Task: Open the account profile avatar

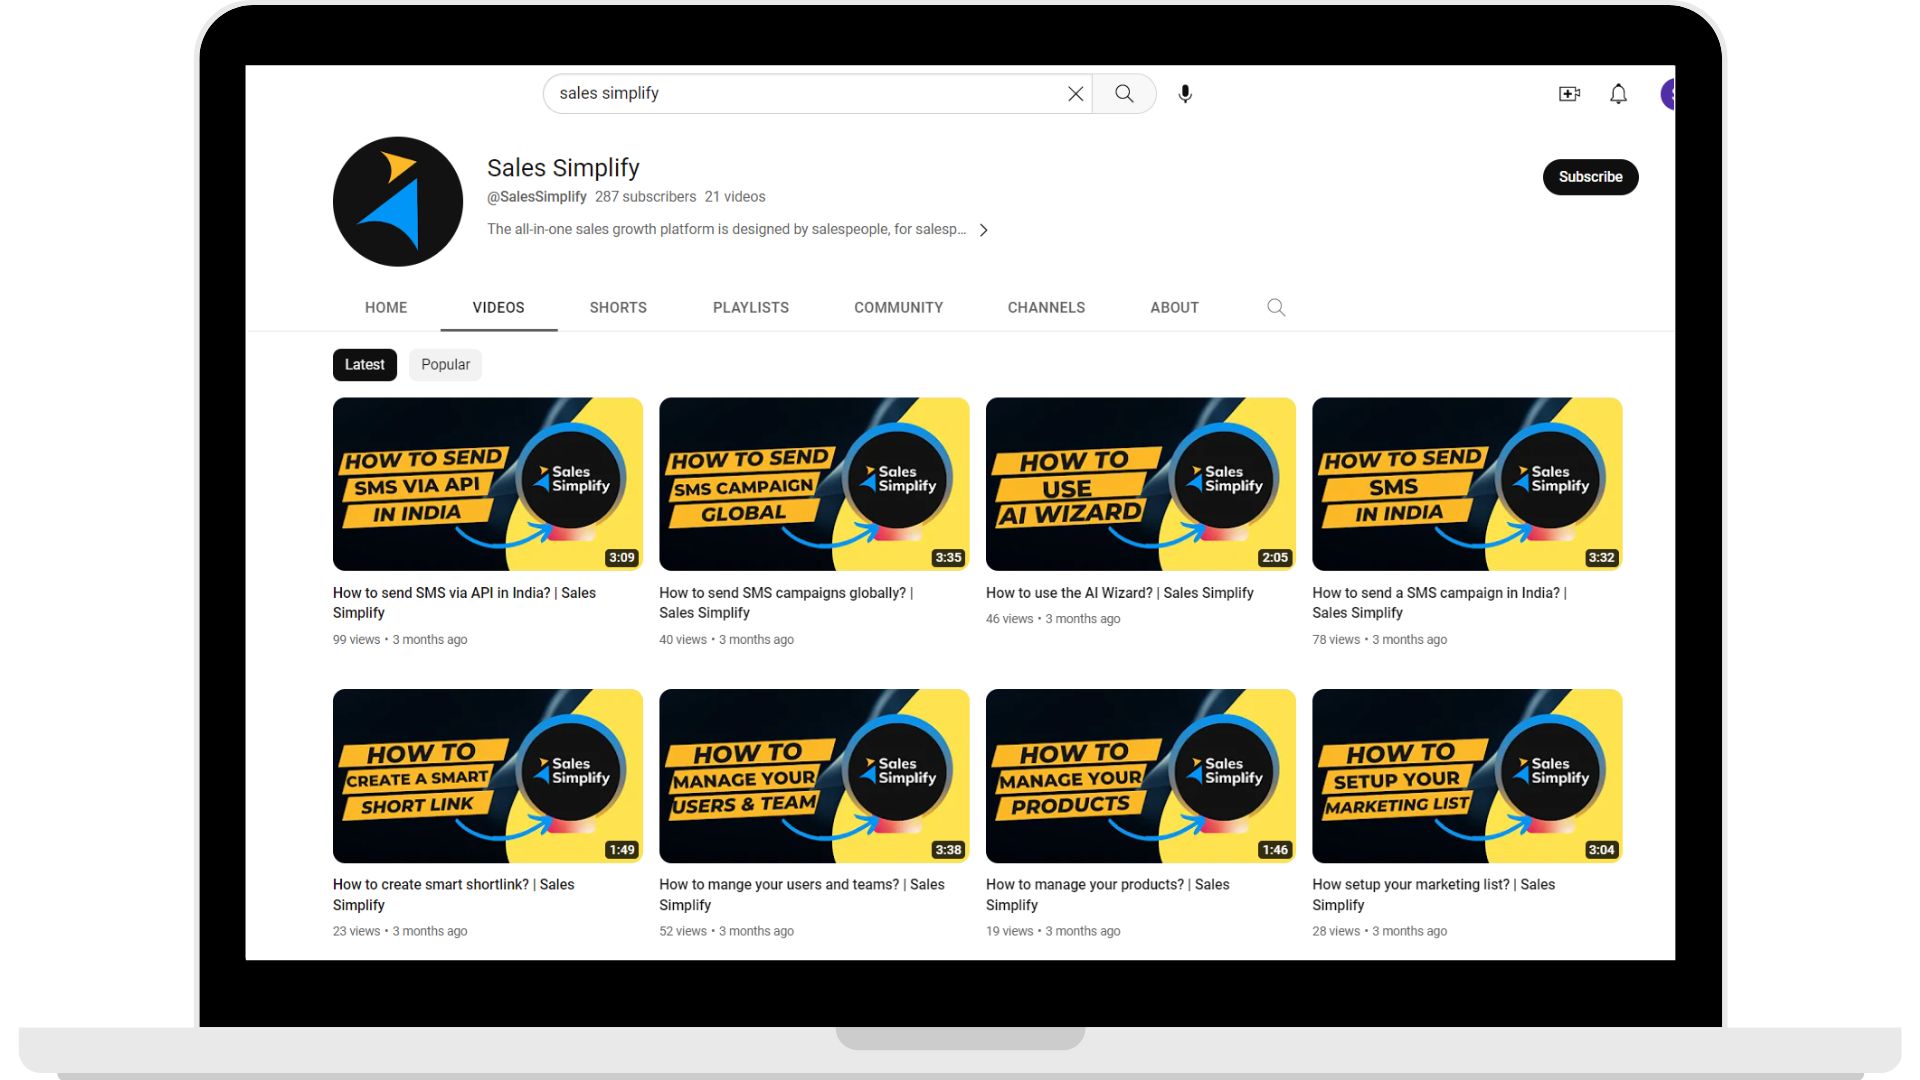Action: [x=1667, y=94]
